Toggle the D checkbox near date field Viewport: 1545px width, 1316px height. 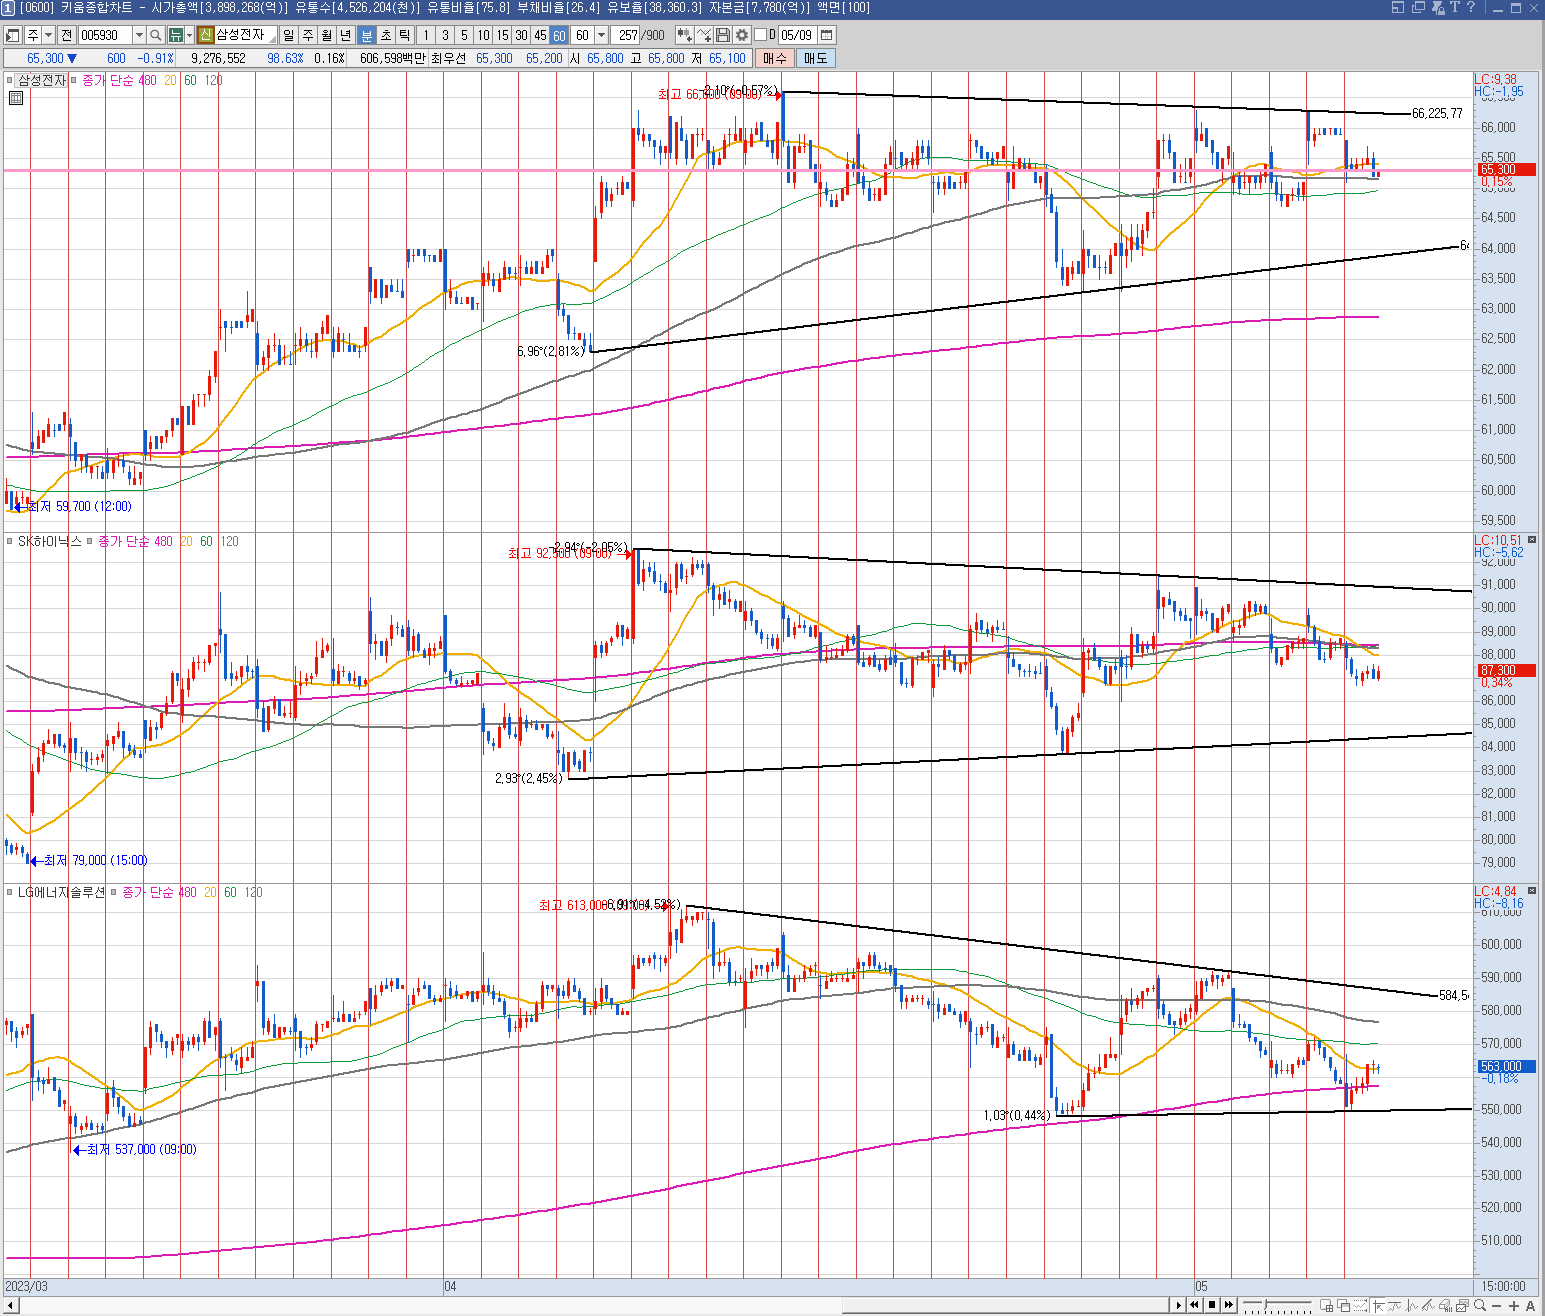coord(760,35)
